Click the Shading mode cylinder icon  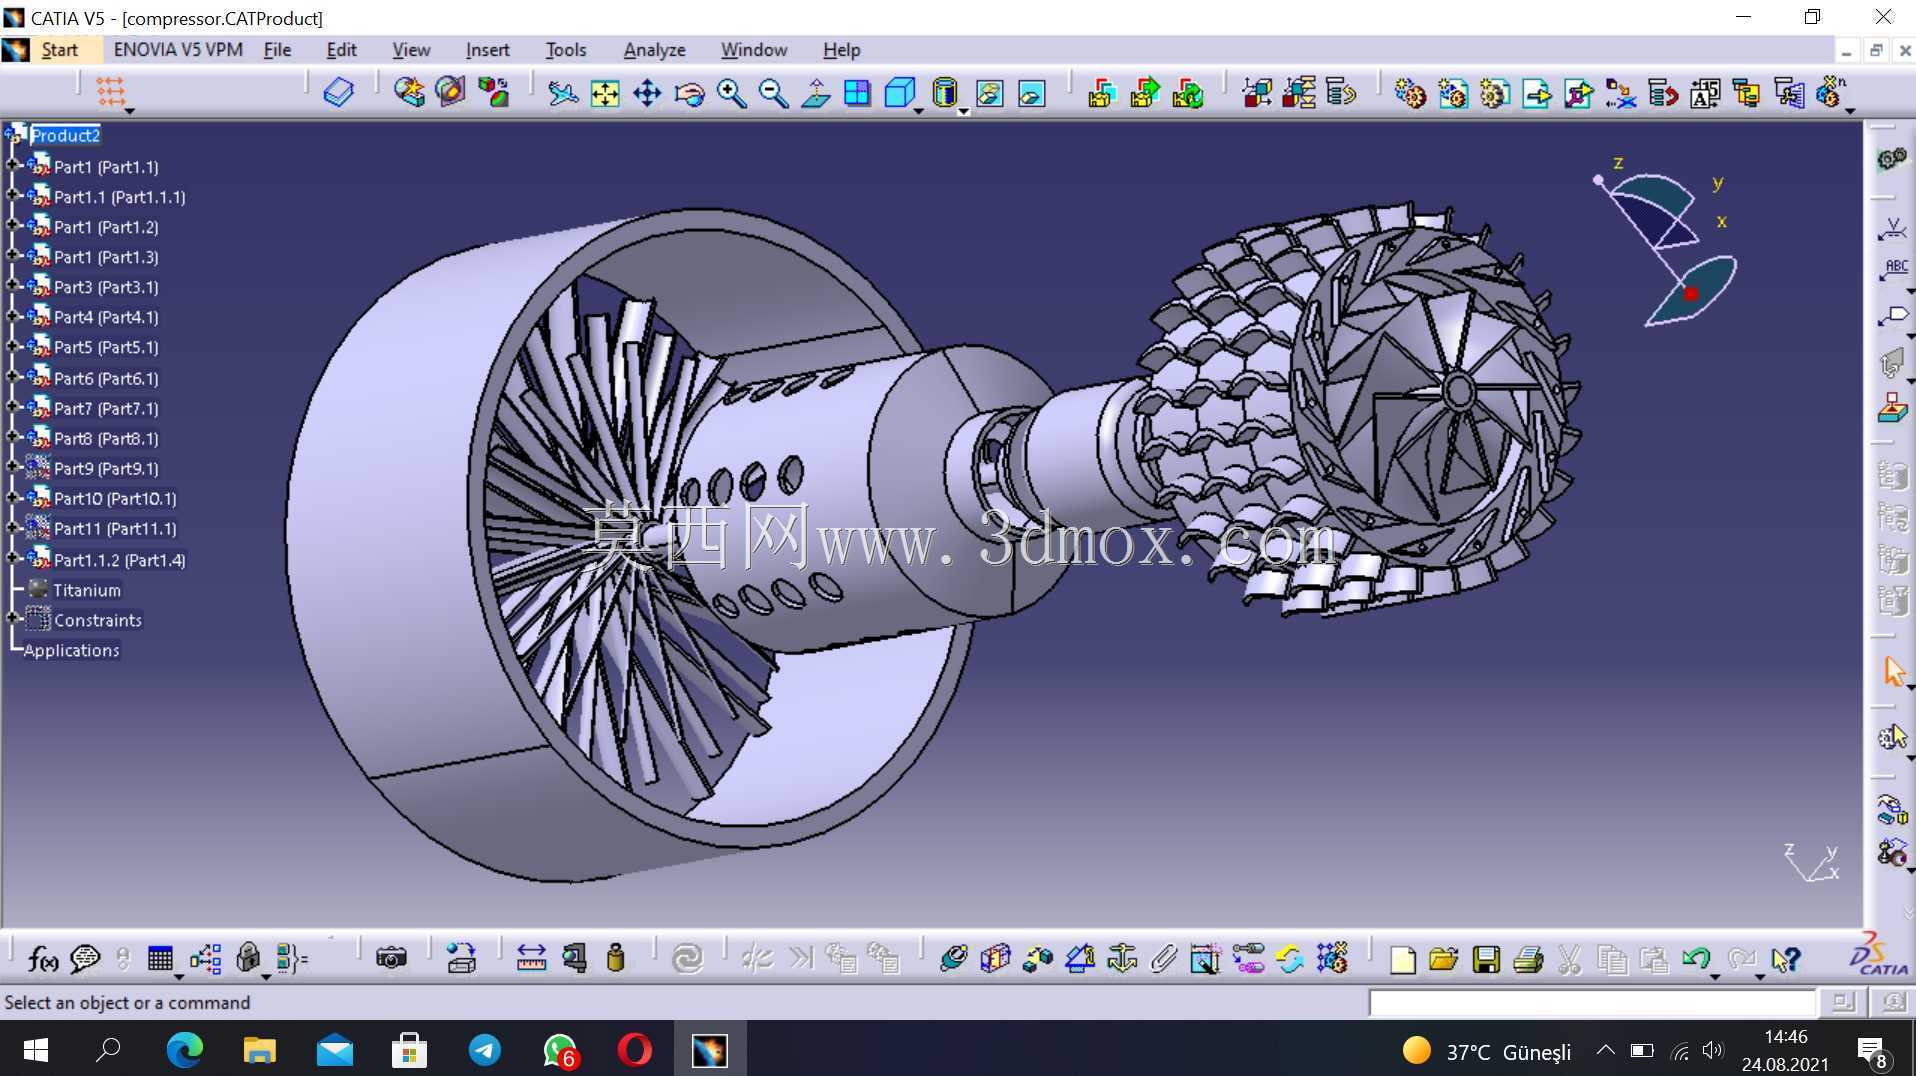944,93
